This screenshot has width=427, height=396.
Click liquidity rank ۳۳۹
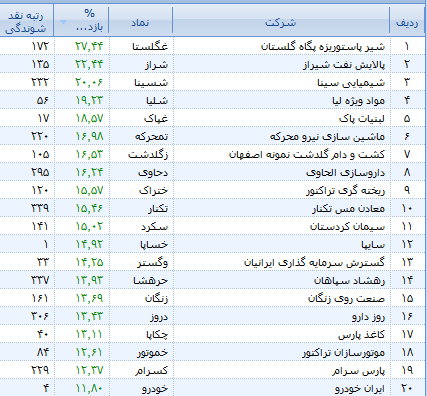(x=40, y=208)
